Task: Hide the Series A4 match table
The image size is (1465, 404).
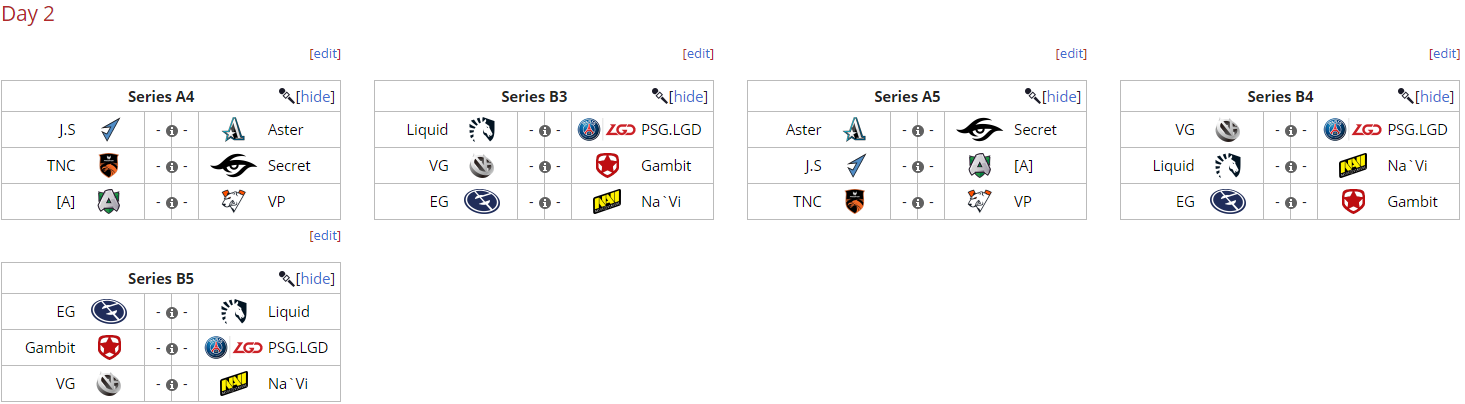Action: pyautogui.click(x=317, y=96)
